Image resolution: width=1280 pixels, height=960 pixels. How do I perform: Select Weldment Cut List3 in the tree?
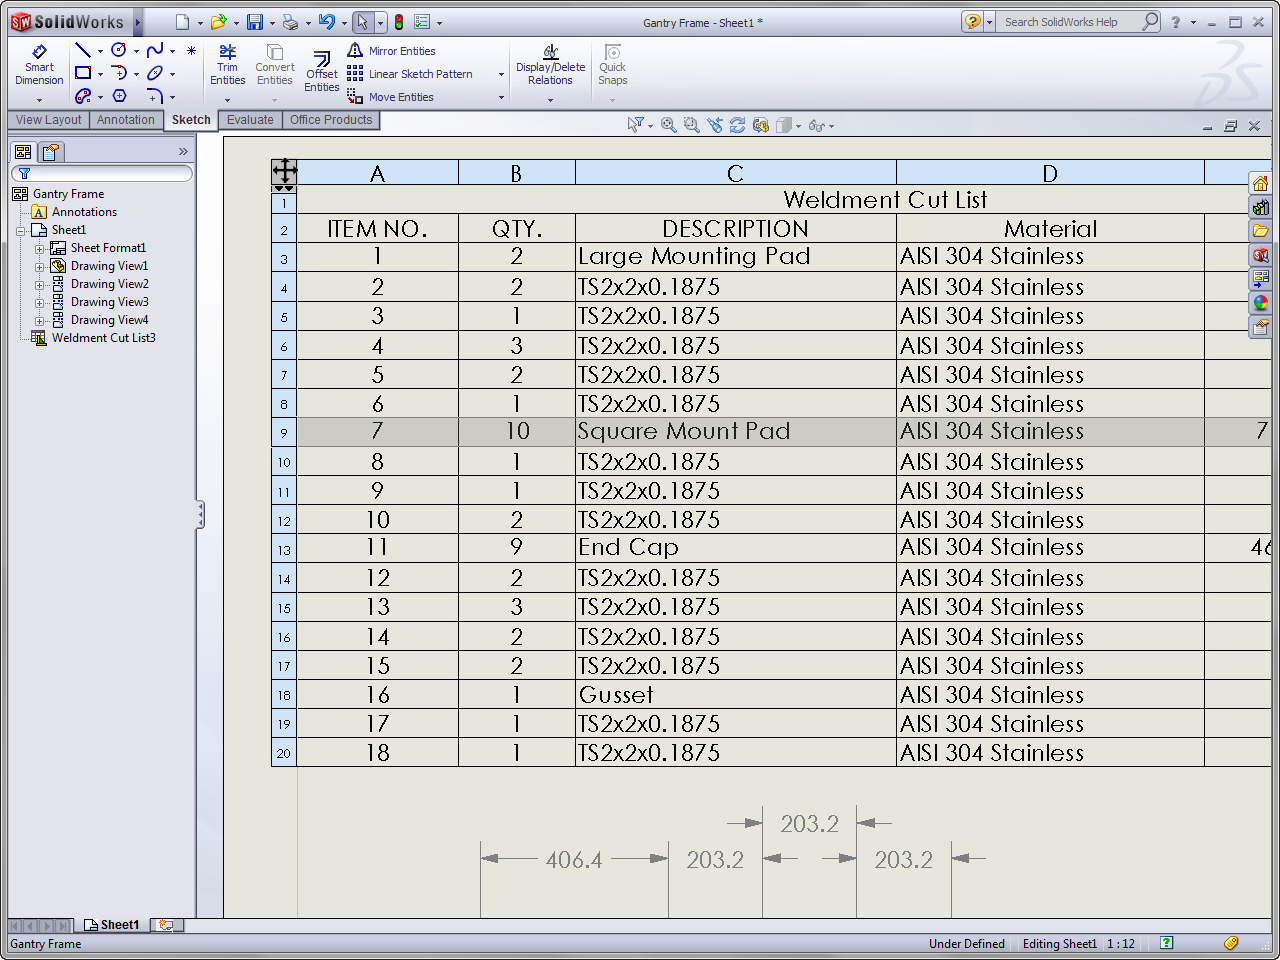coord(103,338)
